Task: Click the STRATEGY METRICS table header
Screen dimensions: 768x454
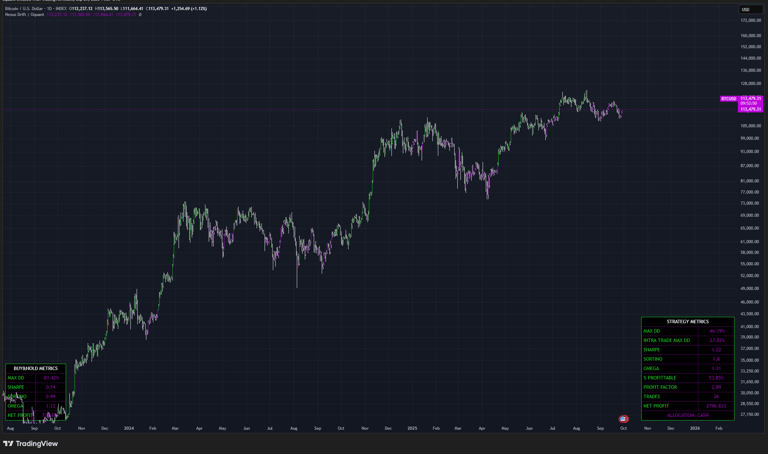Action: coord(687,321)
